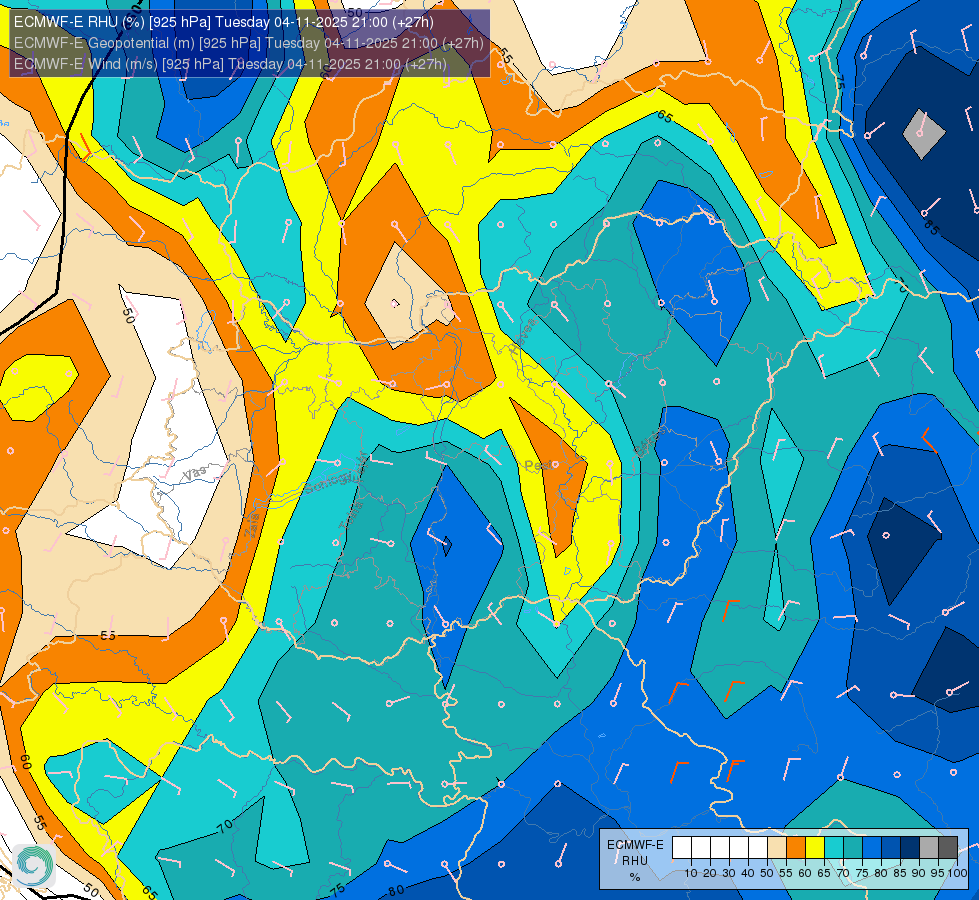The height and width of the screenshot is (900, 979).
Task: Pick the teal 70-75 legend swatch
Action: pos(853,848)
